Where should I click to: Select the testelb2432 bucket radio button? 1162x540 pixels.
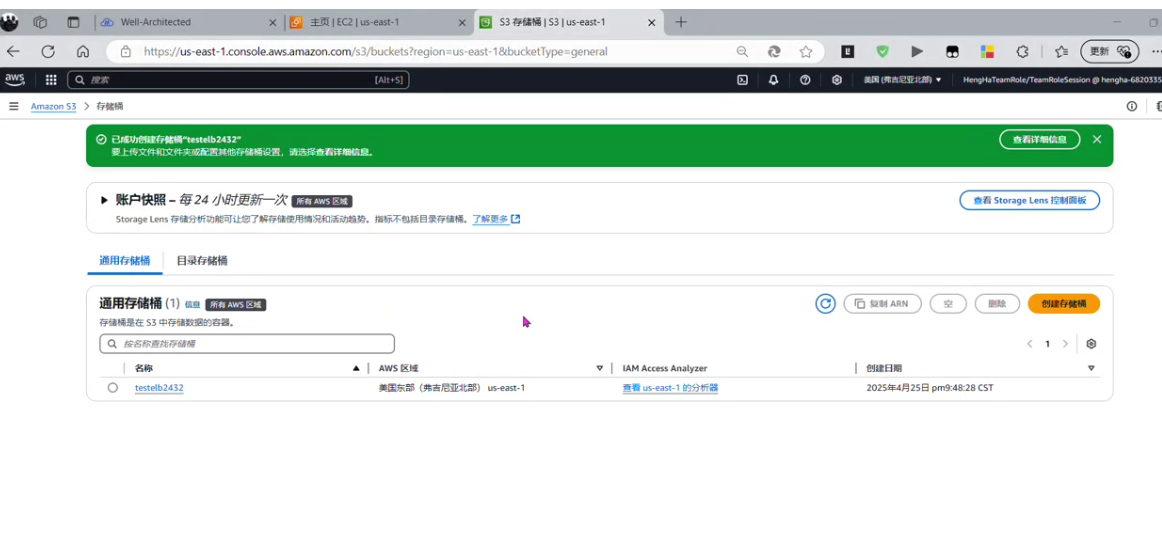point(113,387)
